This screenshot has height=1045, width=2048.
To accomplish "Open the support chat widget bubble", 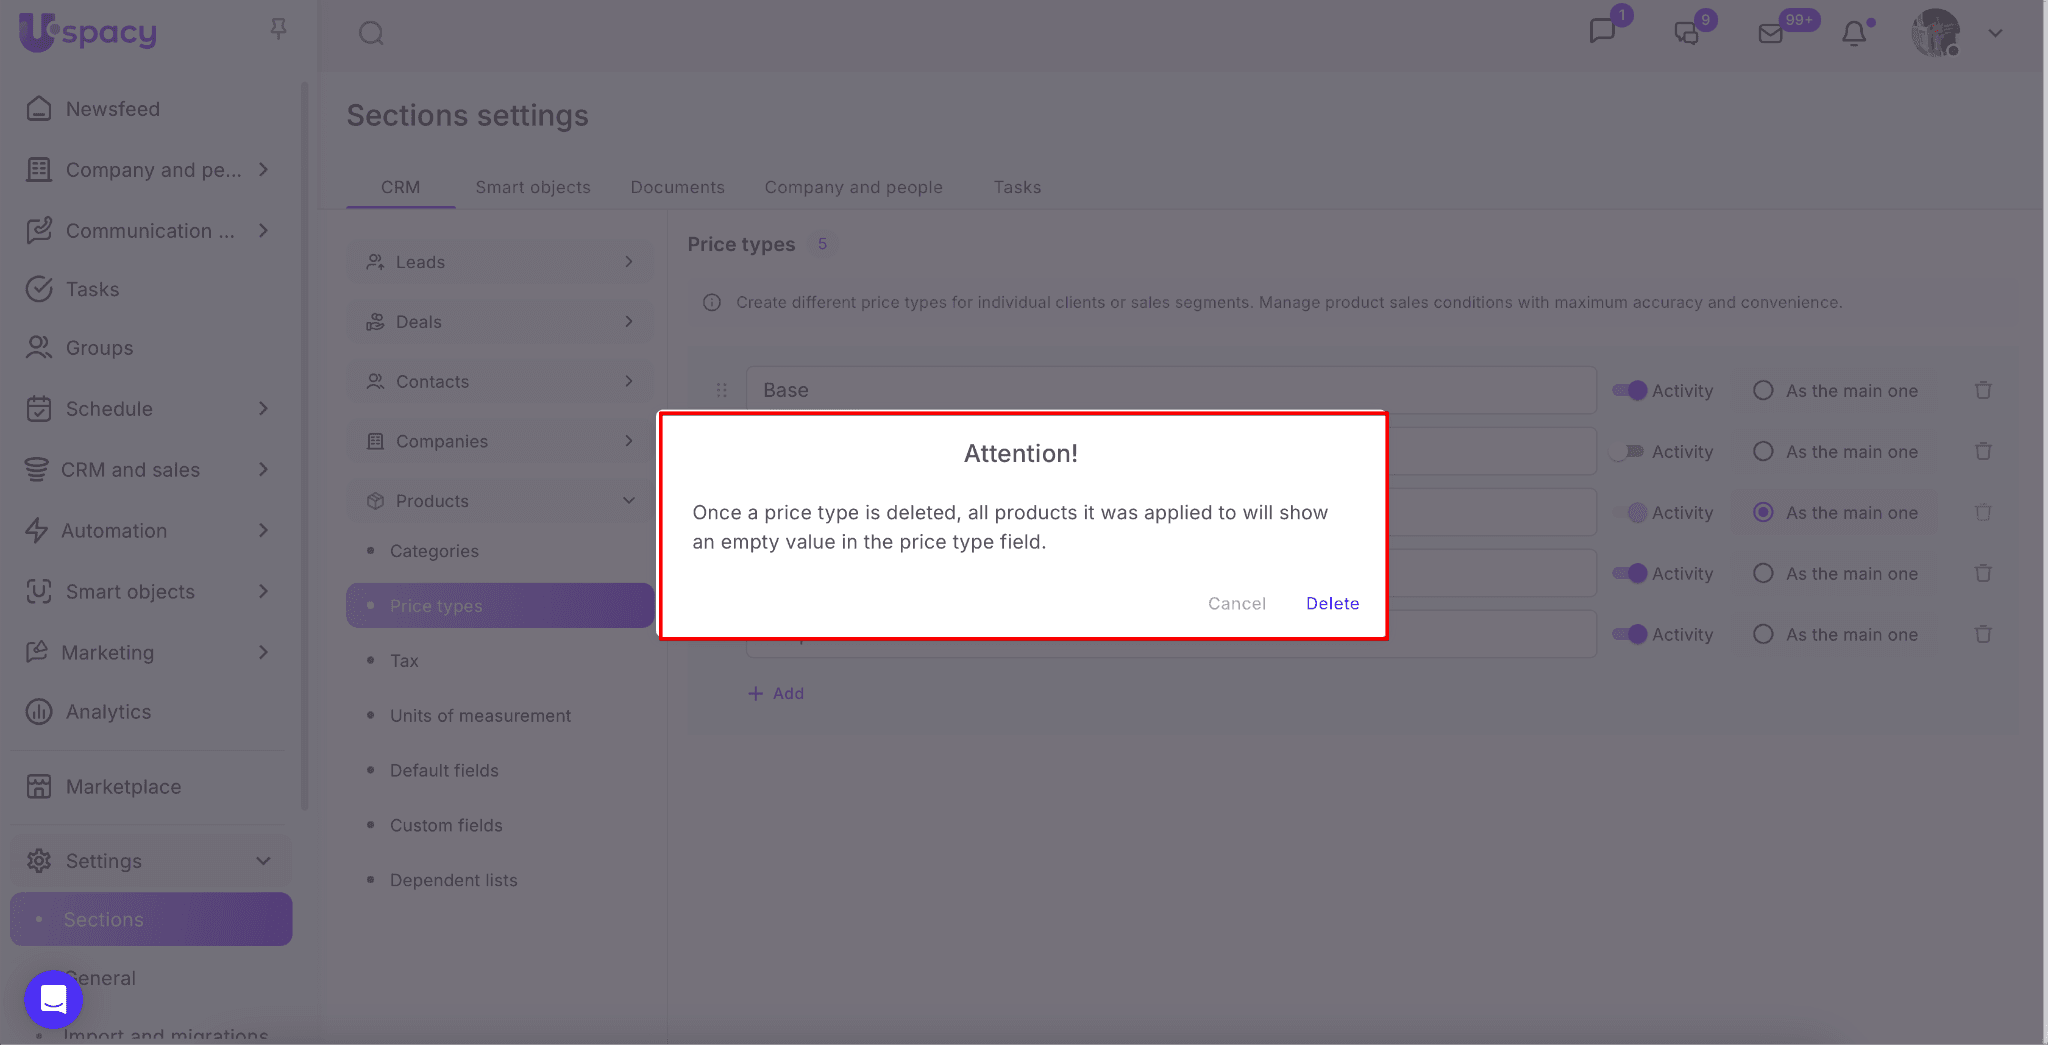I will pyautogui.click(x=53, y=998).
